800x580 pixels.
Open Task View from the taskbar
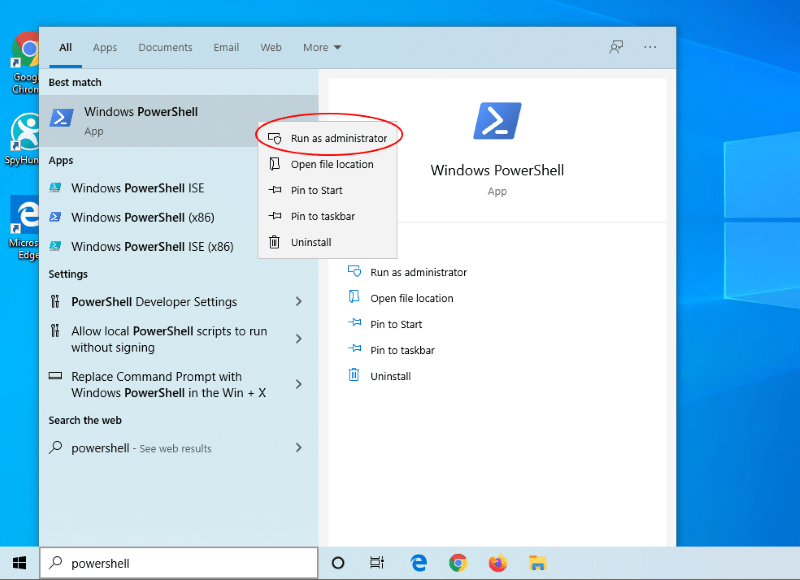(377, 563)
